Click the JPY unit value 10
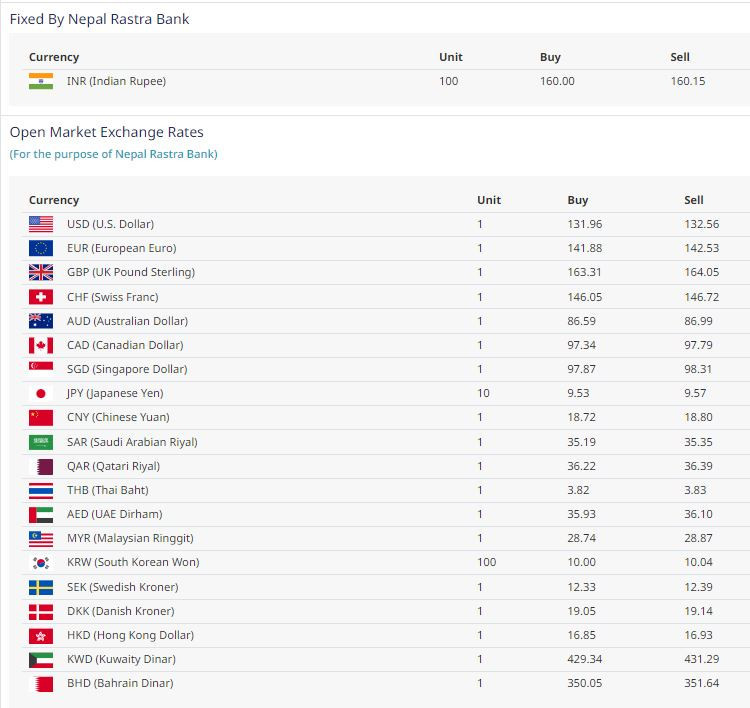 [483, 393]
